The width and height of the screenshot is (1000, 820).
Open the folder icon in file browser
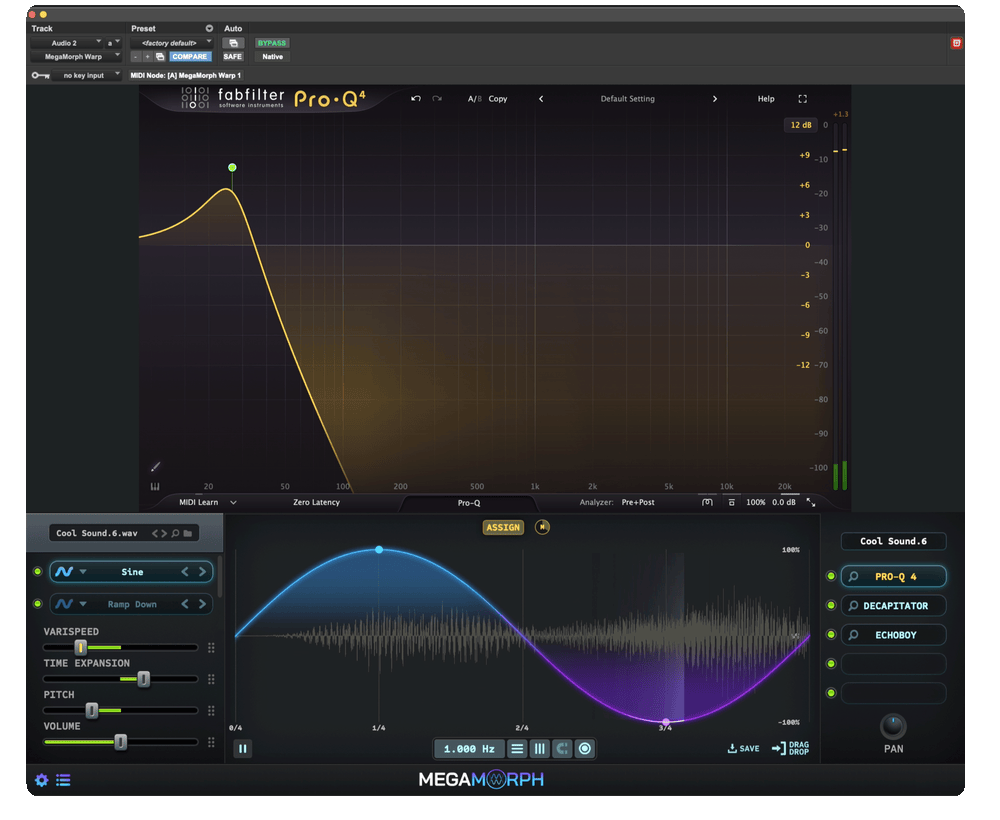(x=188, y=533)
